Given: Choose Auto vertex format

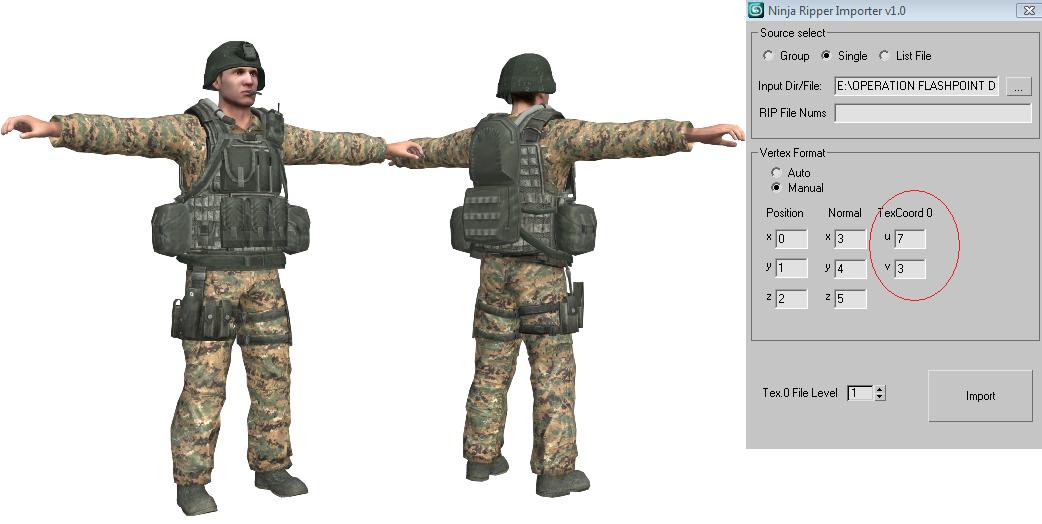Looking at the screenshot, I should [x=776, y=173].
